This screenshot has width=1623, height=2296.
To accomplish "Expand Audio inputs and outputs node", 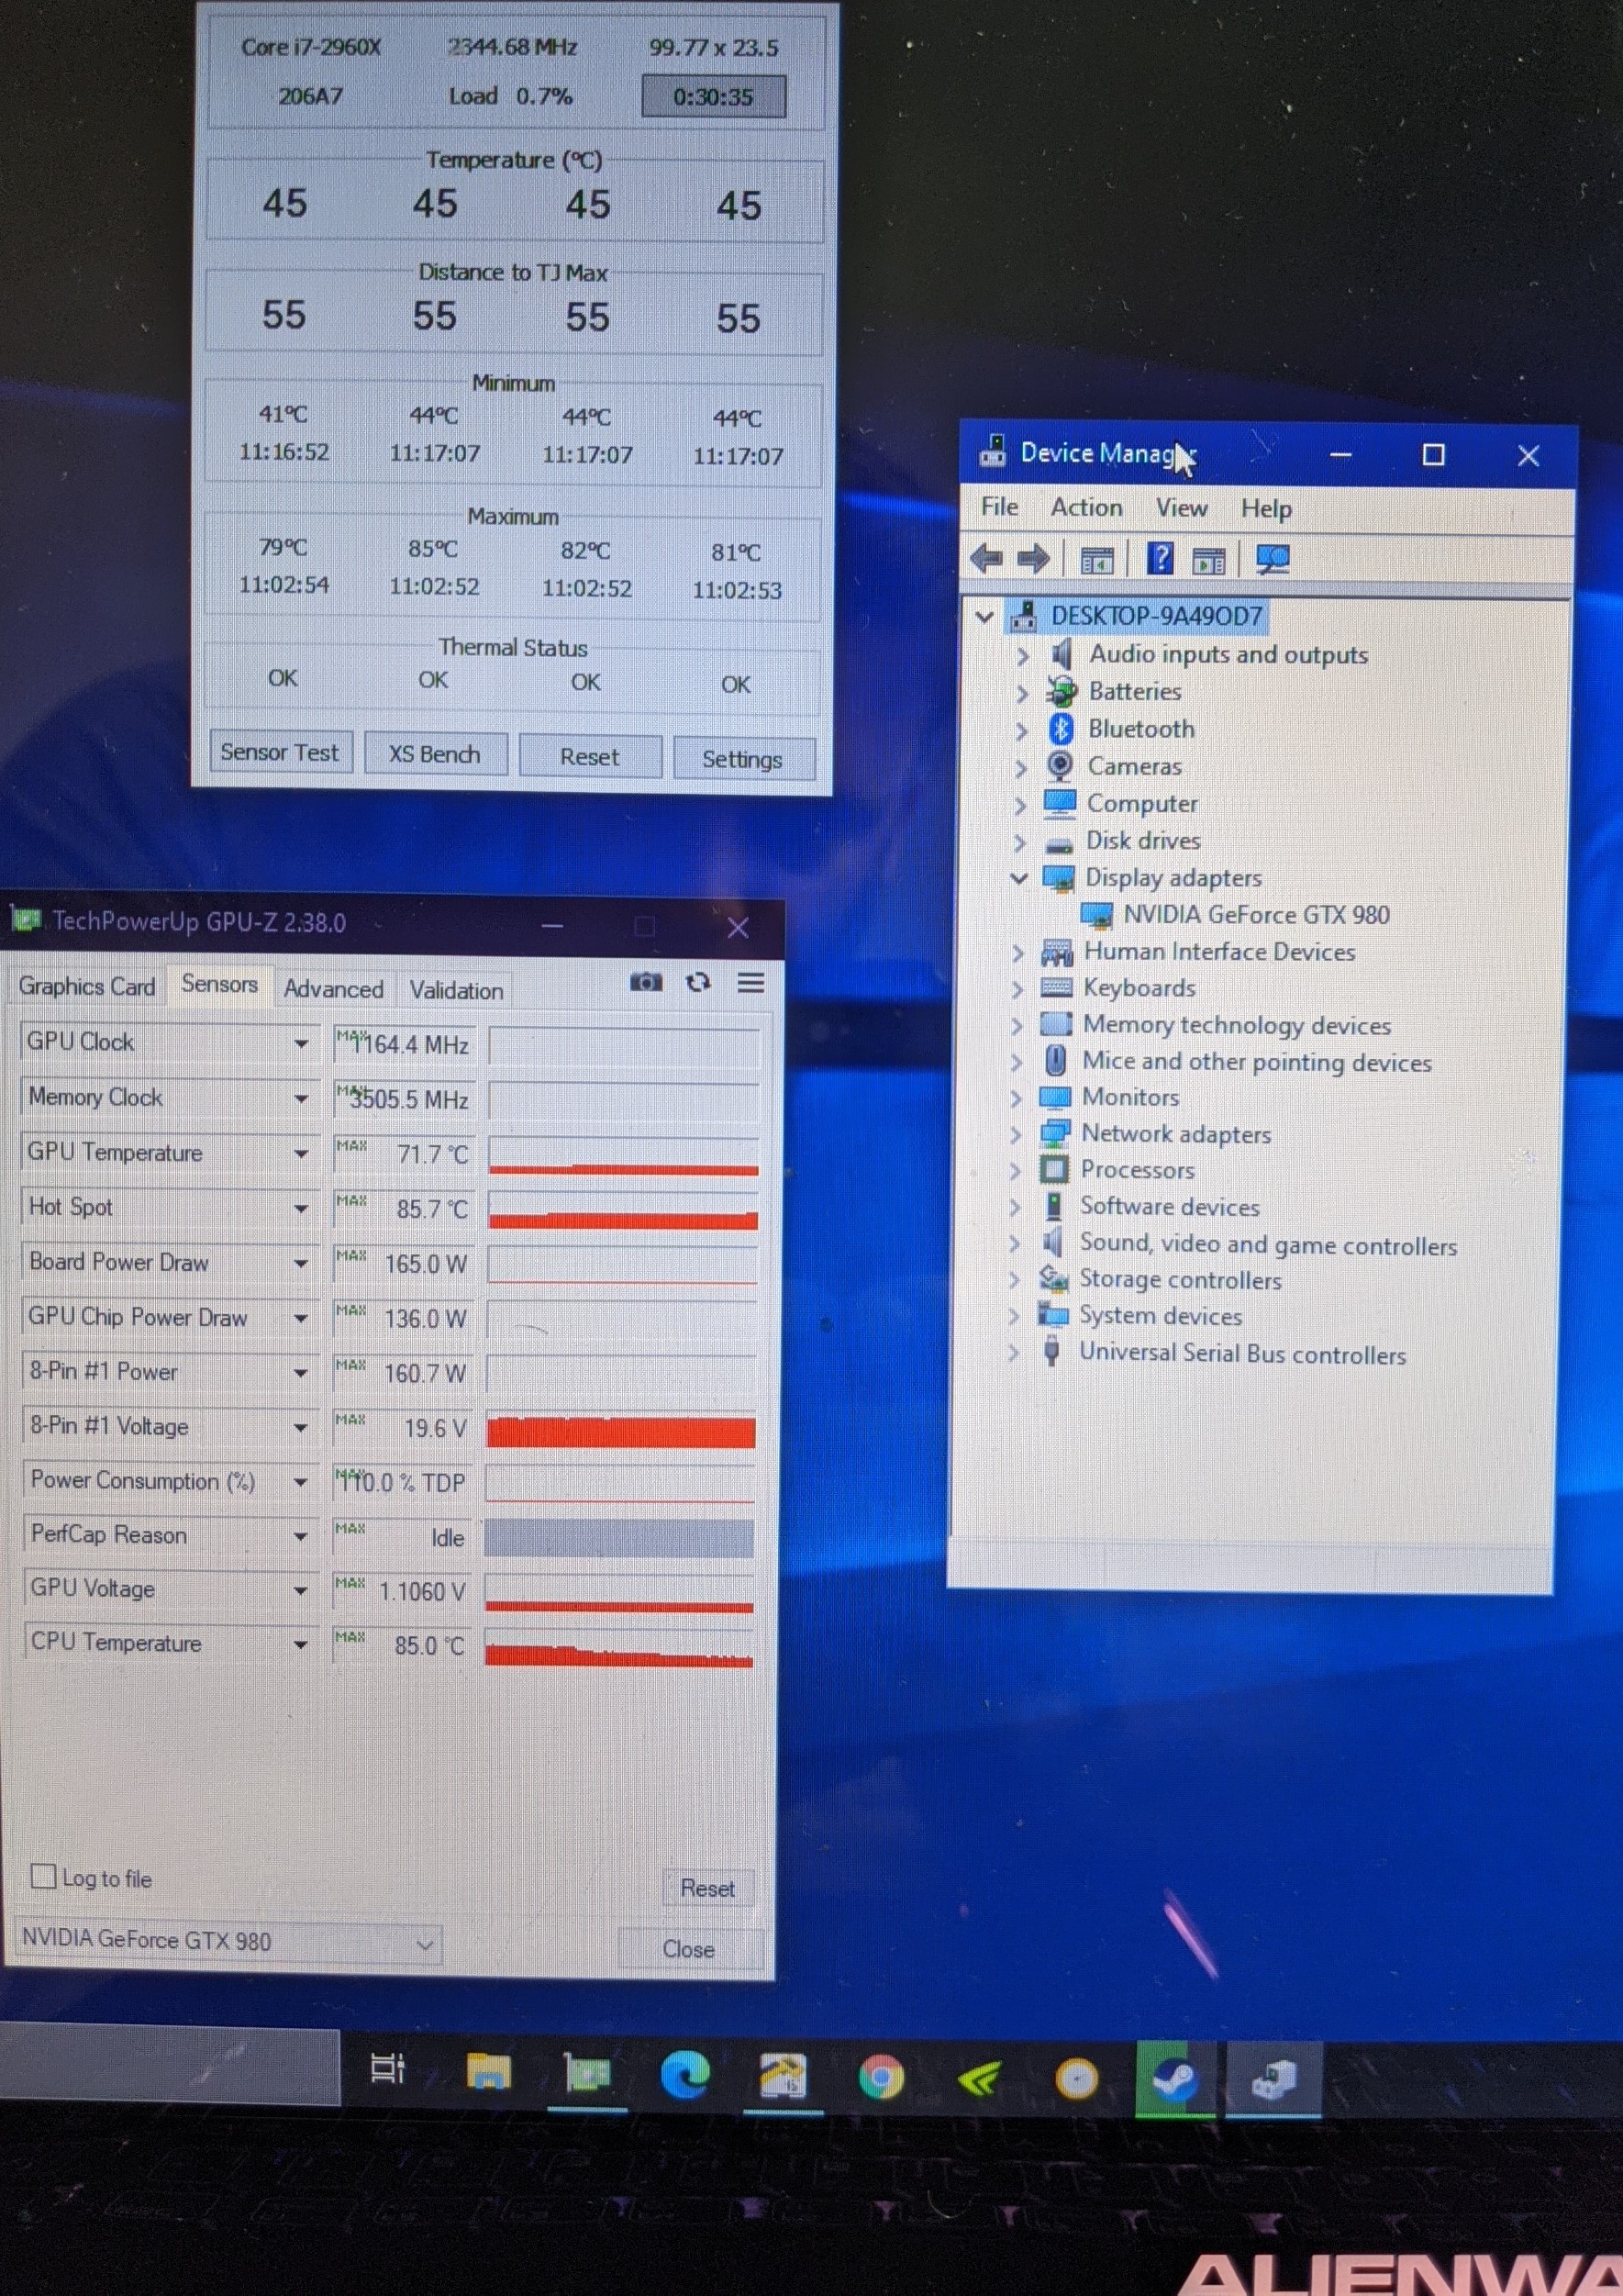I will tap(1022, 656).
